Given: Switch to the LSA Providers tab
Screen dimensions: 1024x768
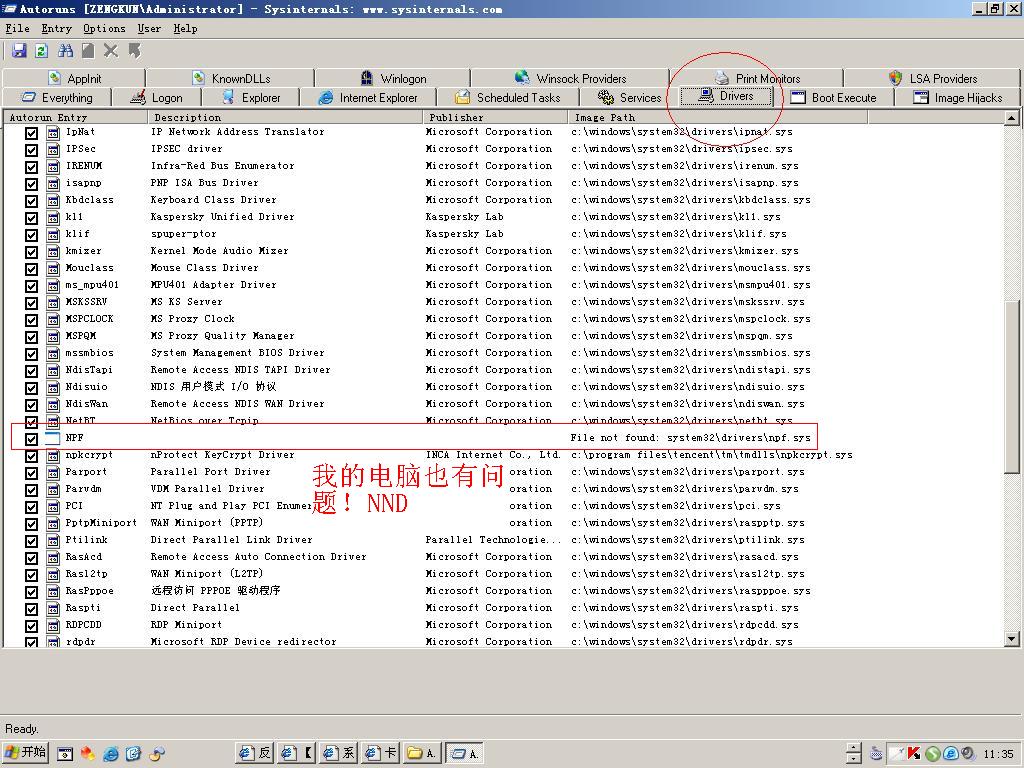Looking at the screenshot, I should pos(933,78).
